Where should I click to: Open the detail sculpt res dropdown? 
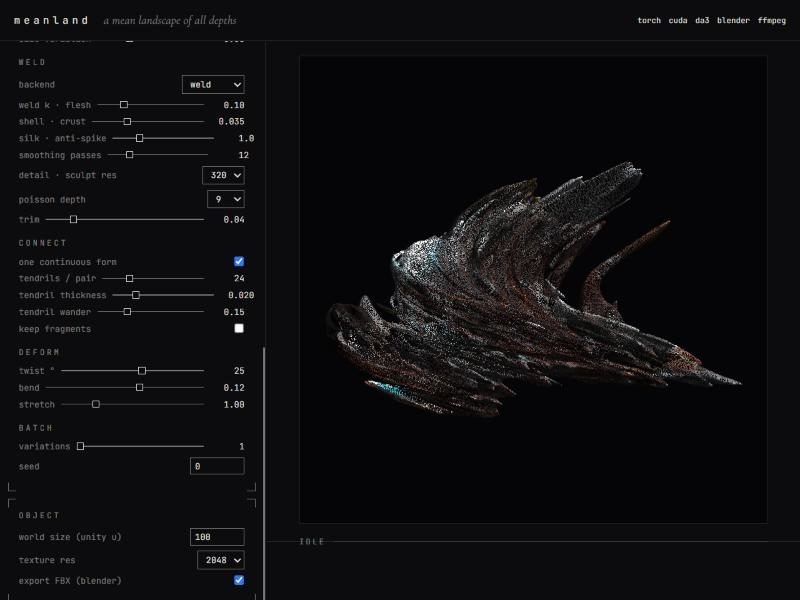(223, 175)
